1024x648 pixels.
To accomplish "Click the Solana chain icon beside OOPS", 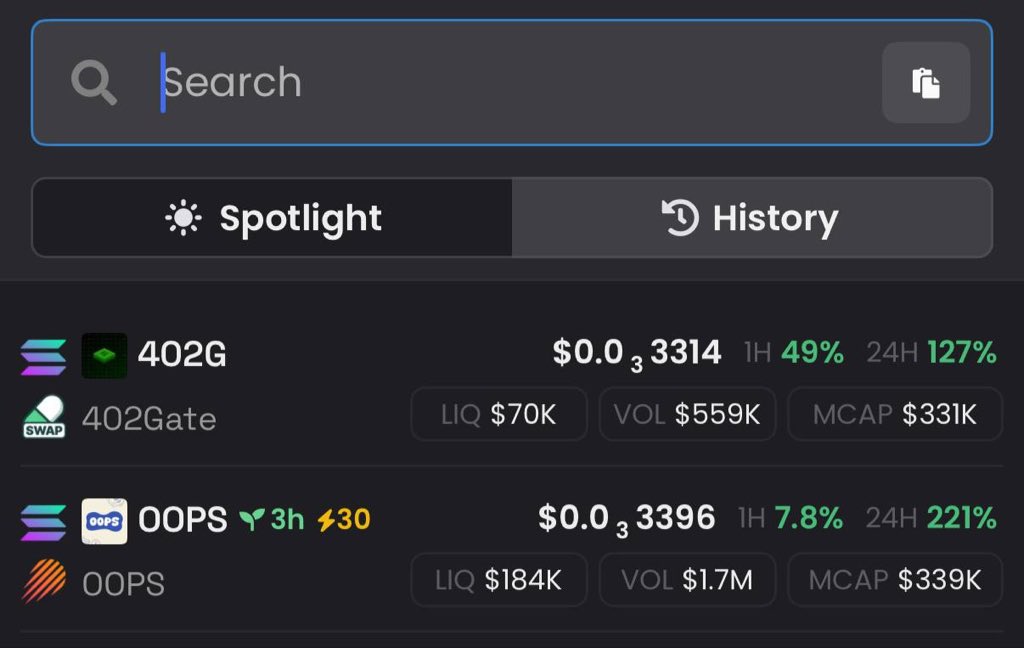I will (43, 522).
